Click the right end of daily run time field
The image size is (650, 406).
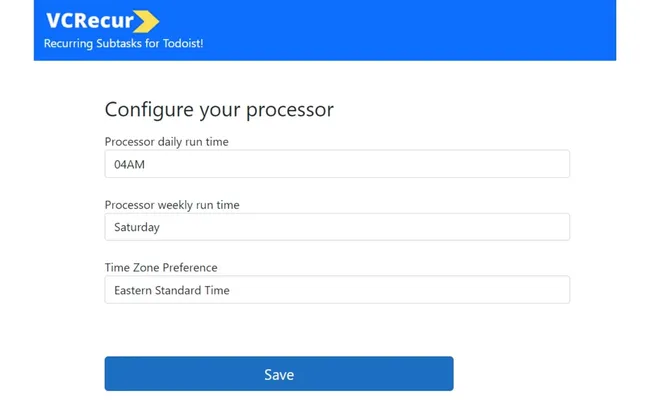(x=555, y=164)
